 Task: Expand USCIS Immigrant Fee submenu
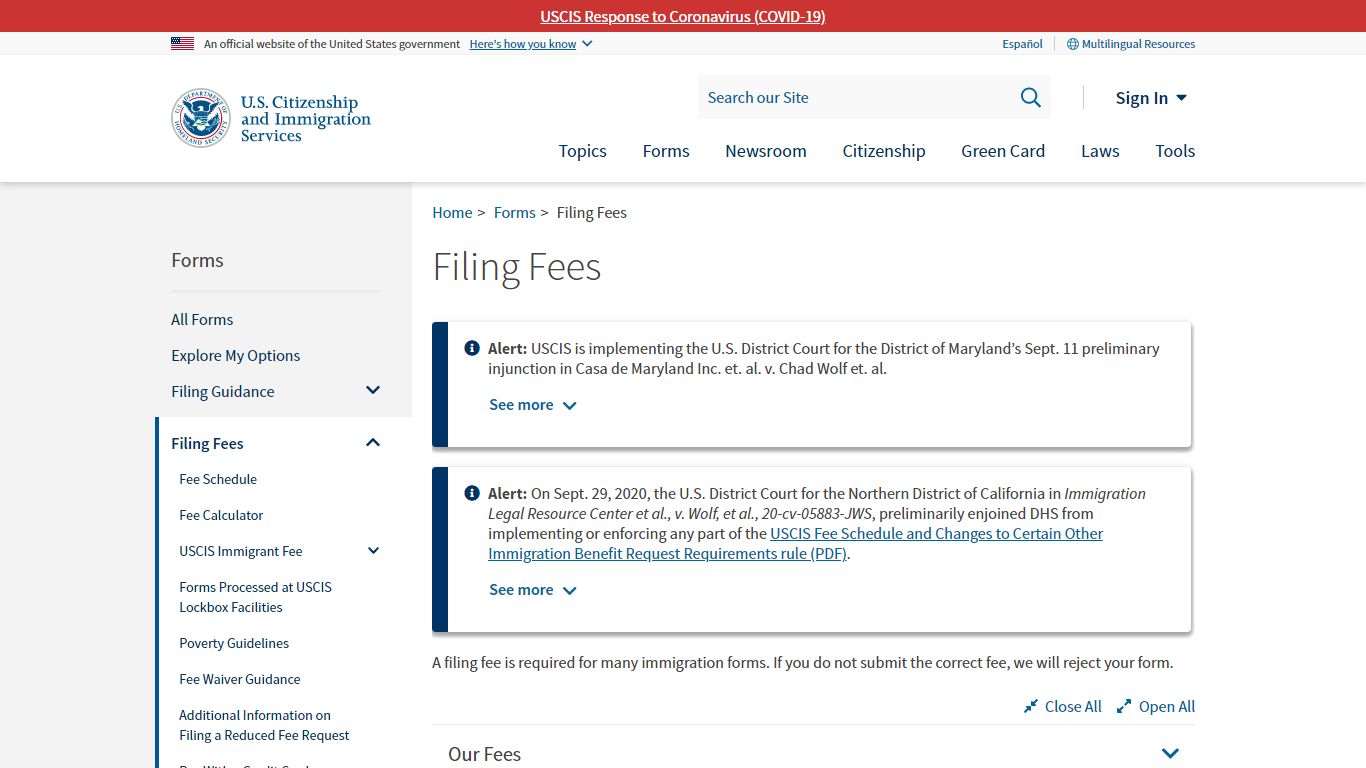click(x=374, y=551)
